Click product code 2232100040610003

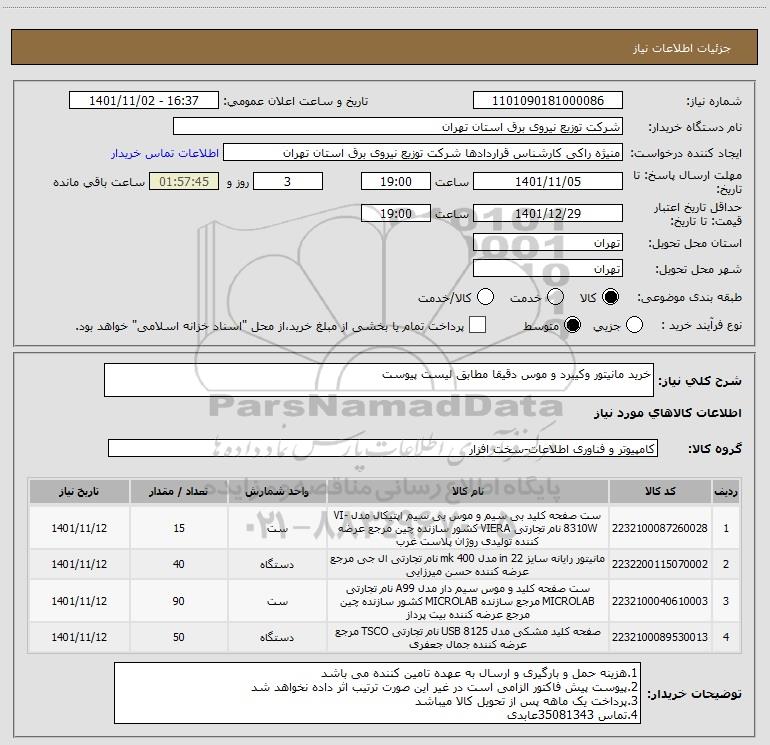[x=660, y=601]
